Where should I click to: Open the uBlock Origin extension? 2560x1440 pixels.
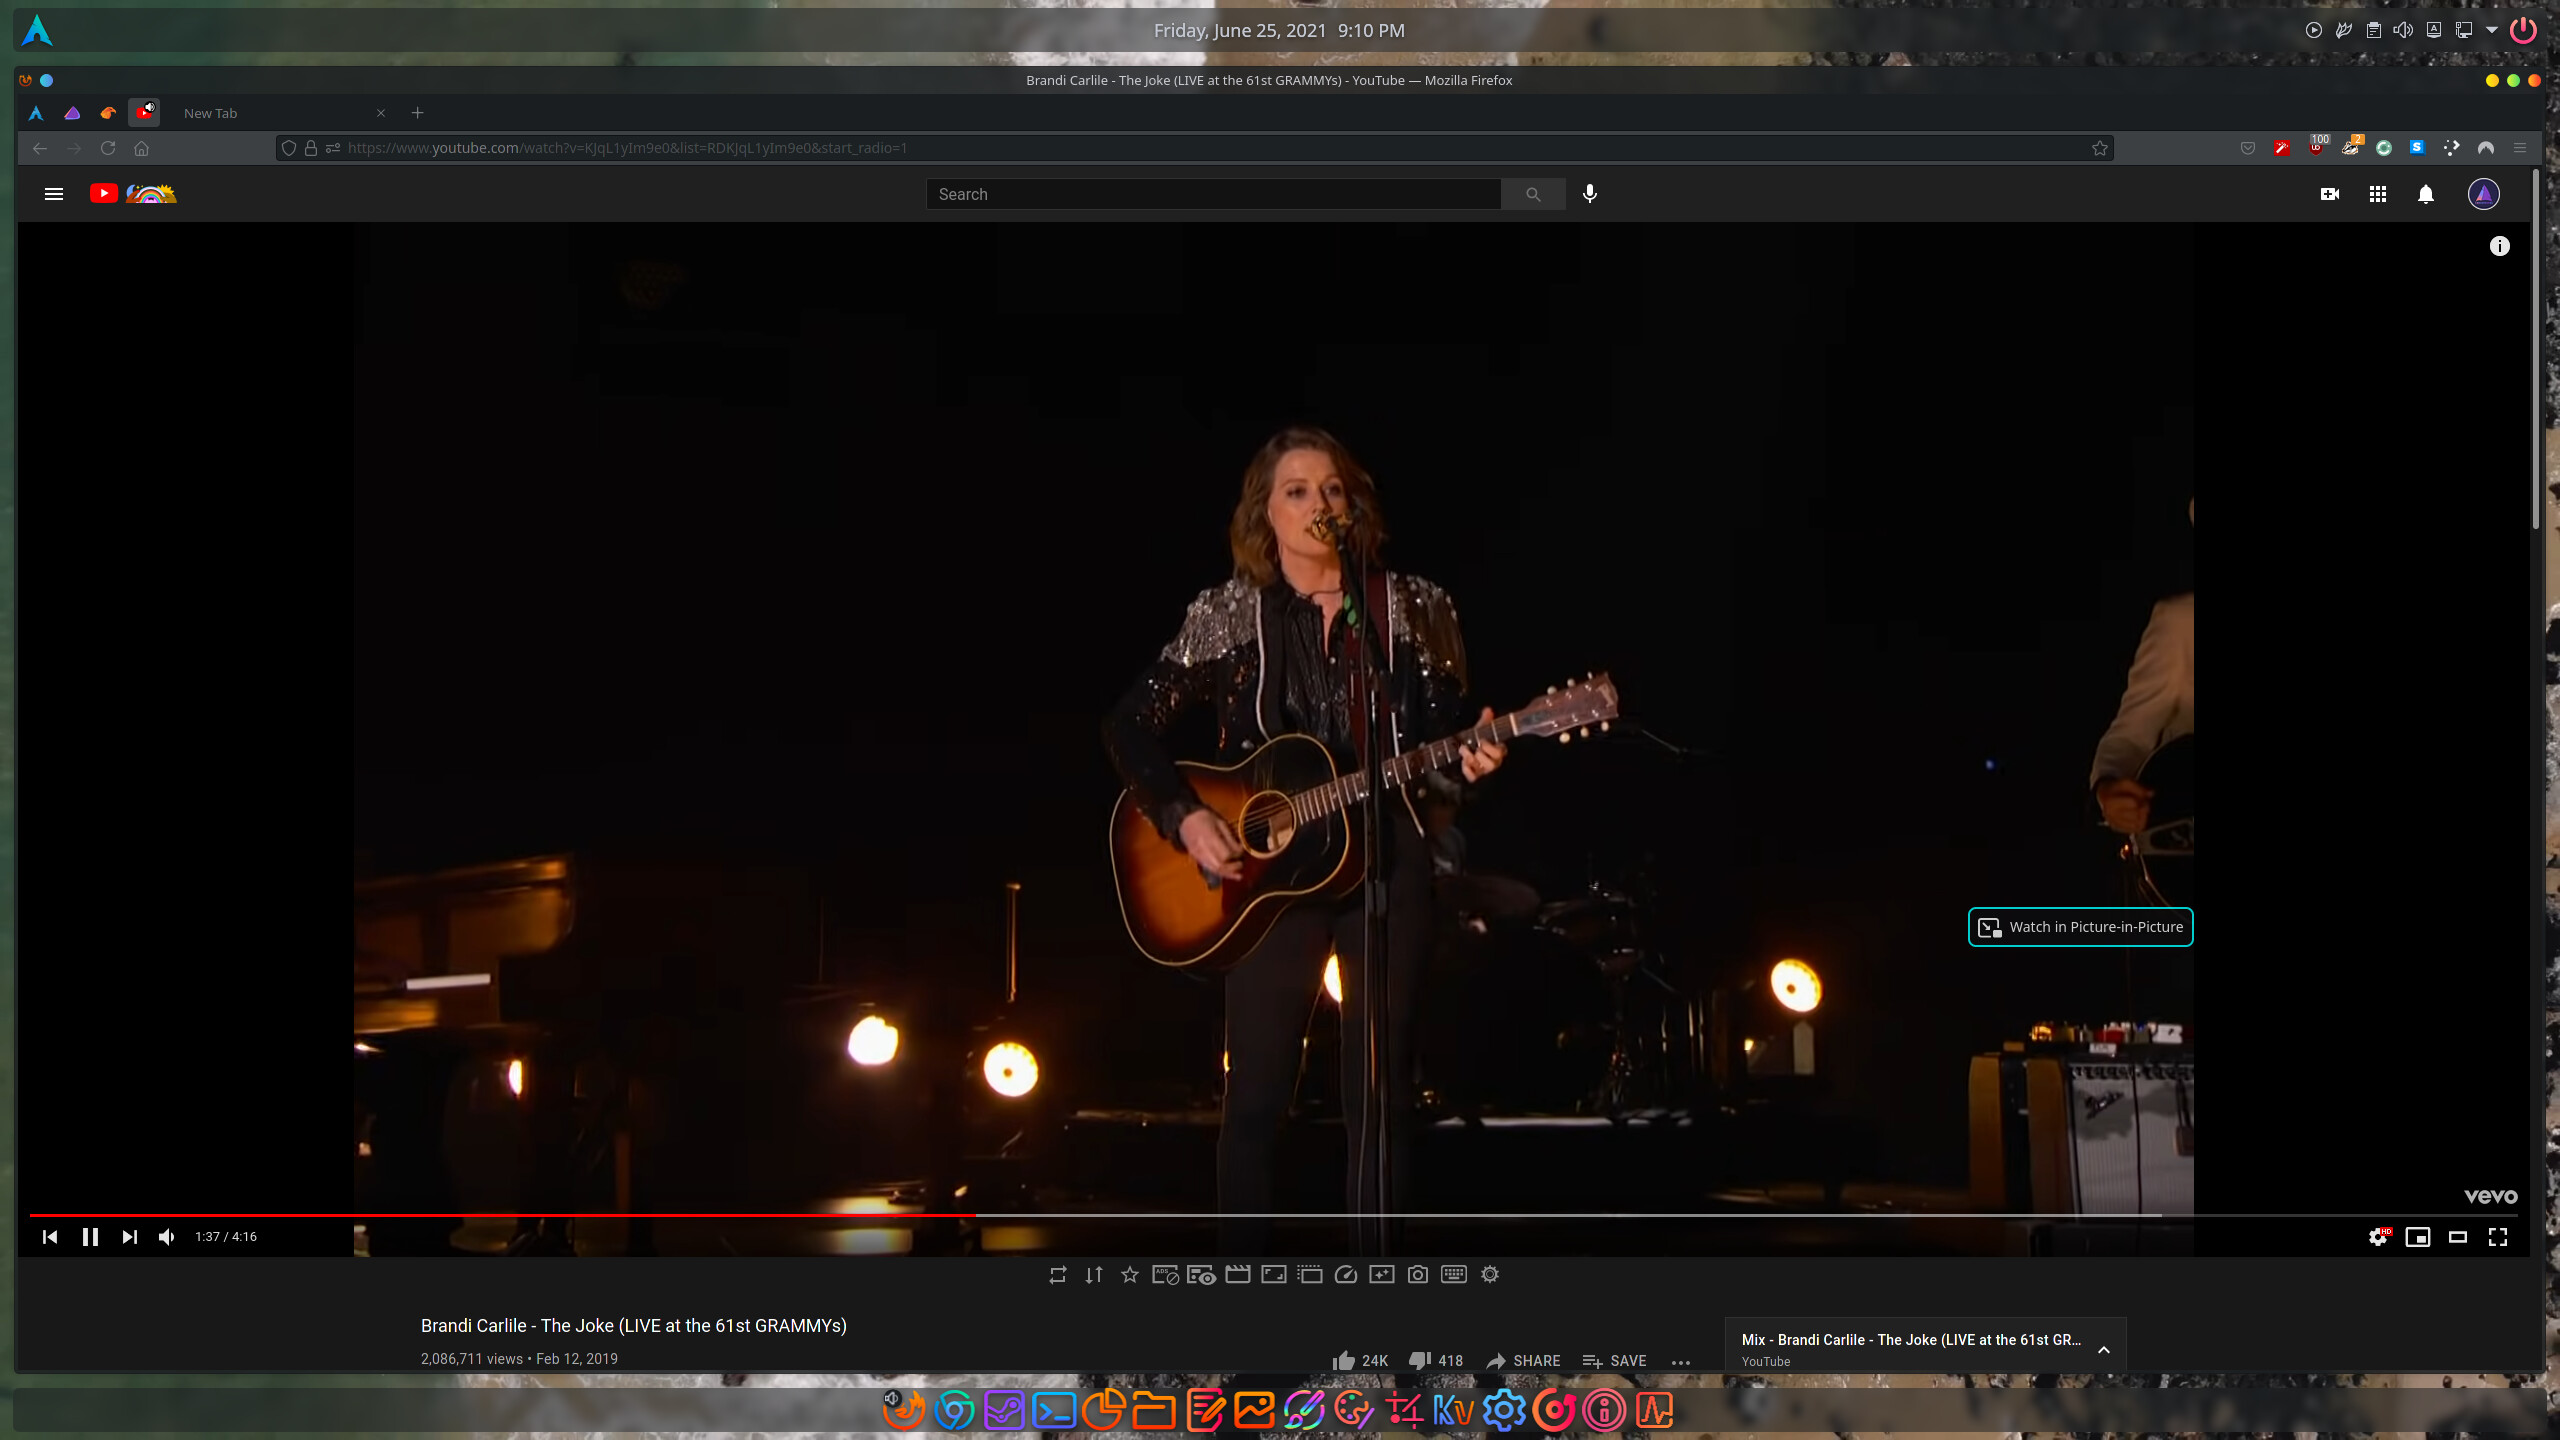(x=2316, y=147)
